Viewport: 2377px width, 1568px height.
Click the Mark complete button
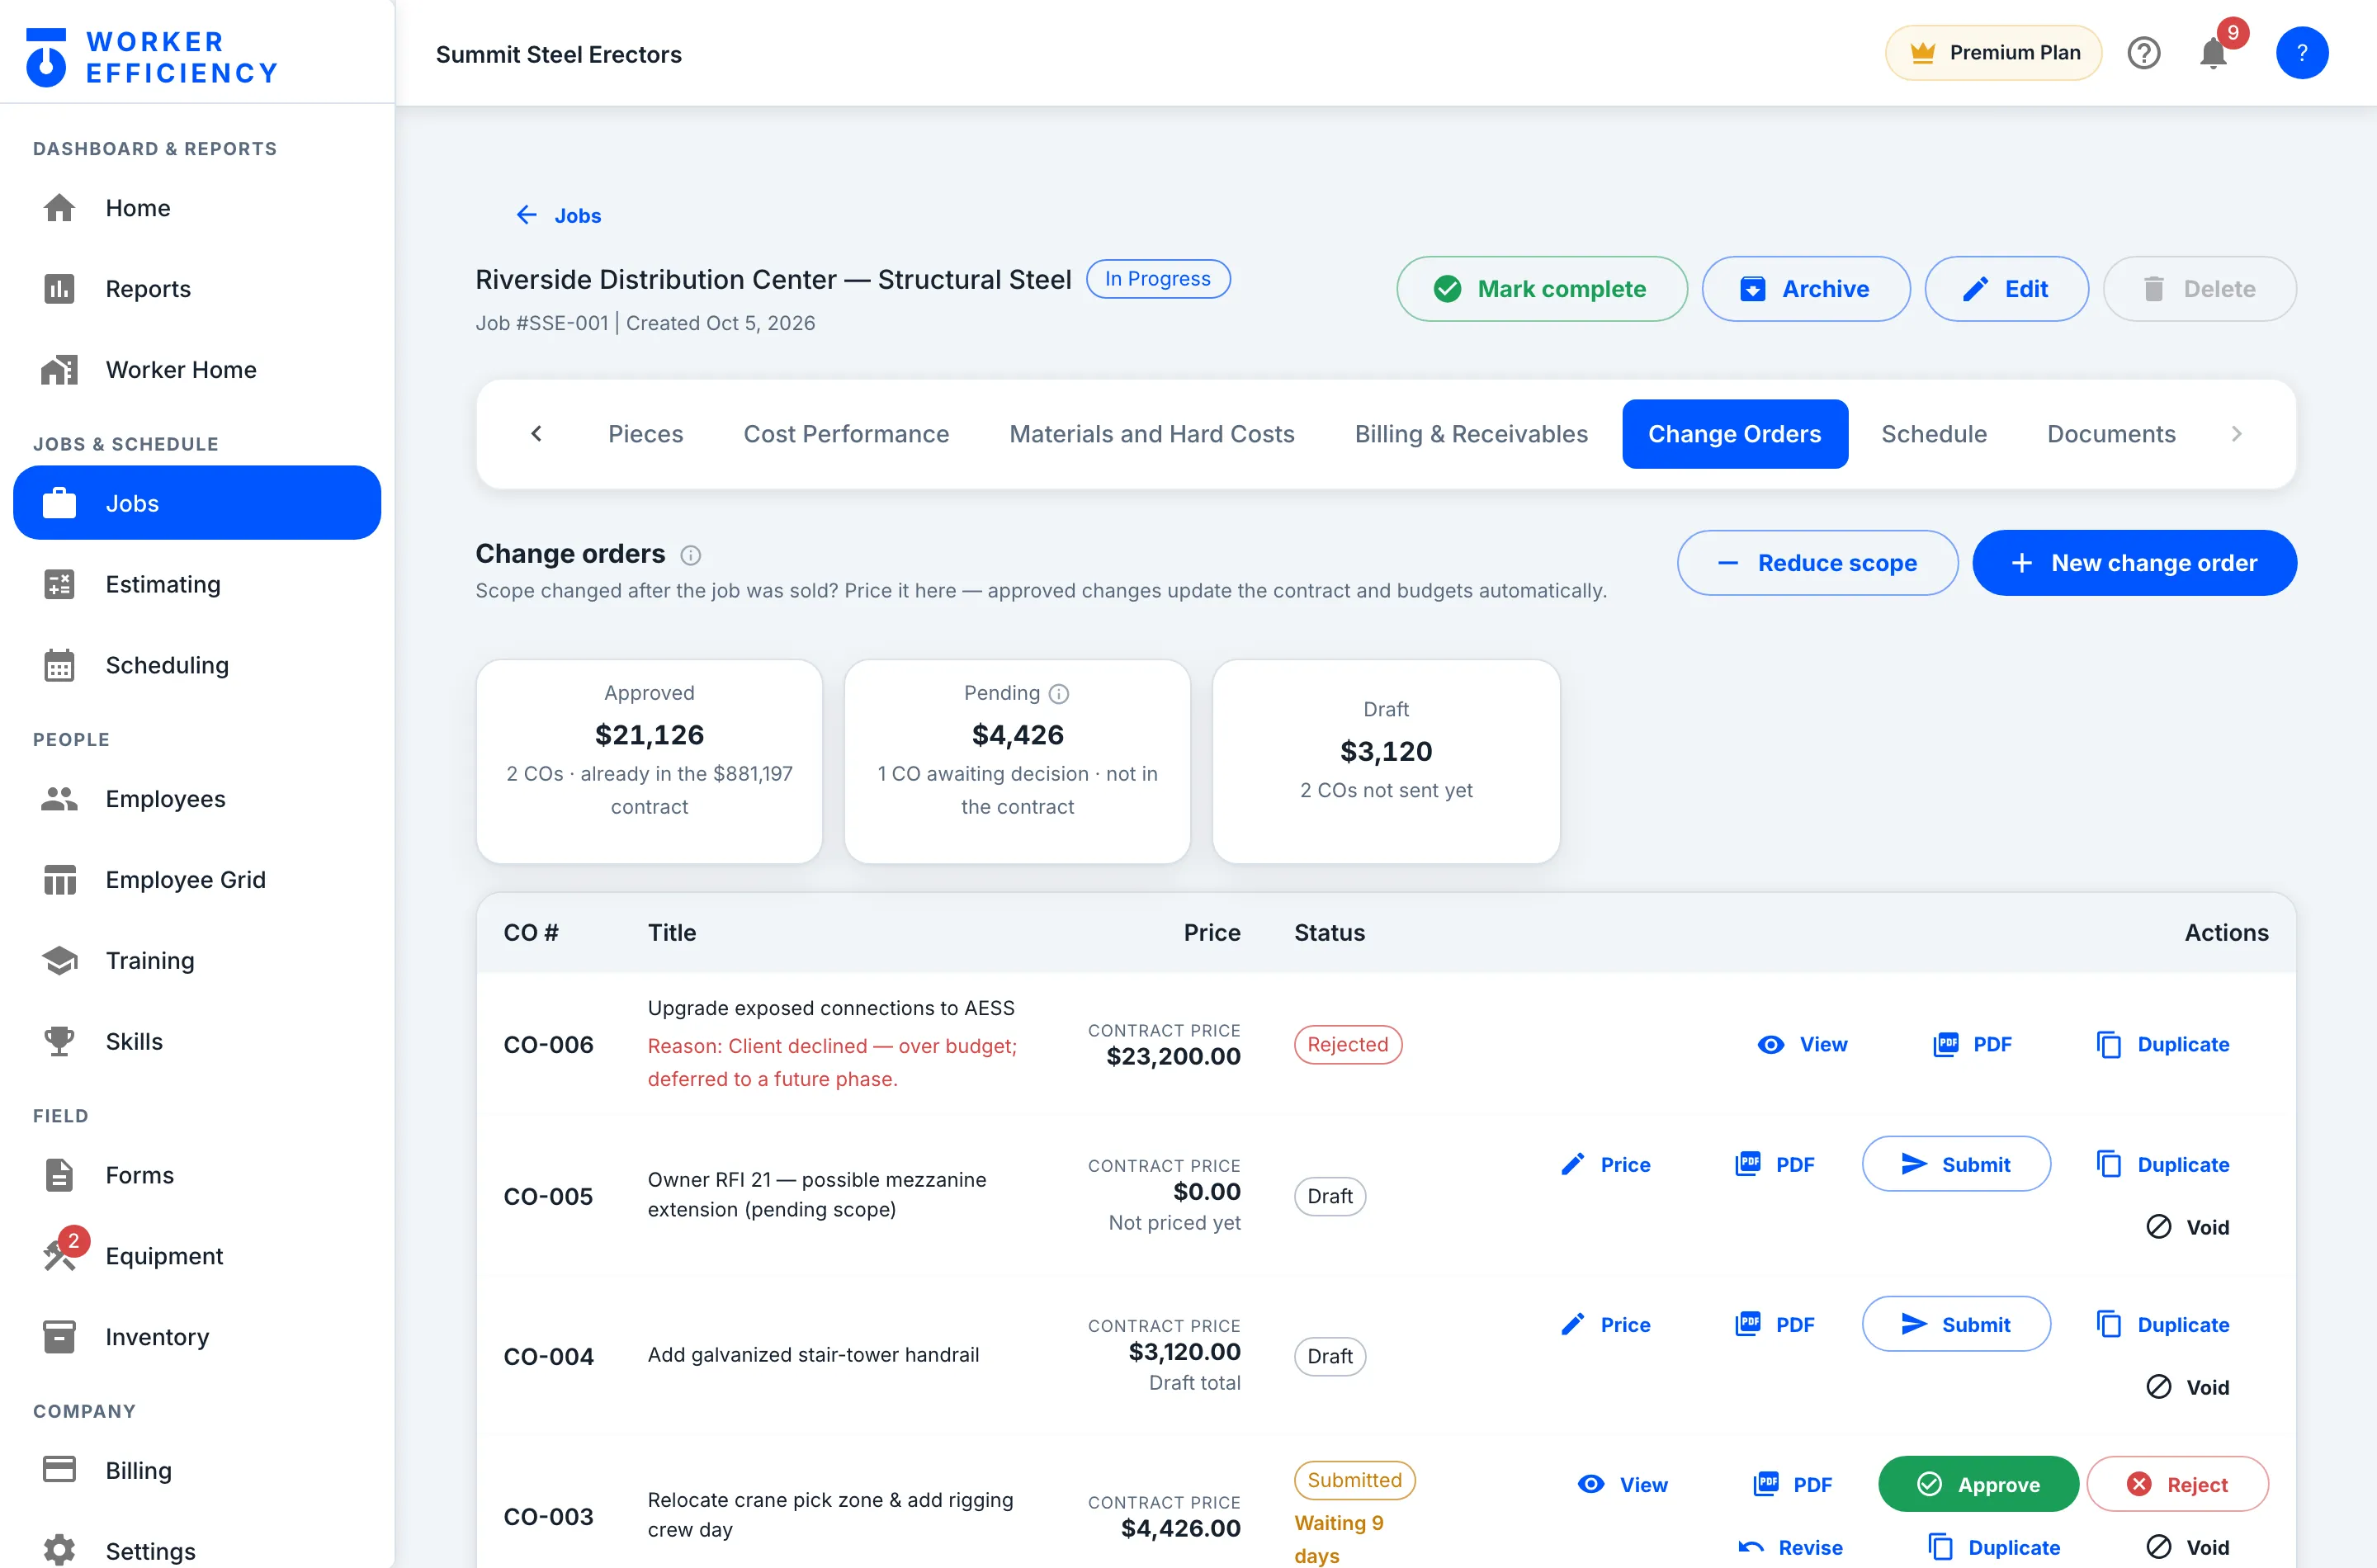point(1541,289)
